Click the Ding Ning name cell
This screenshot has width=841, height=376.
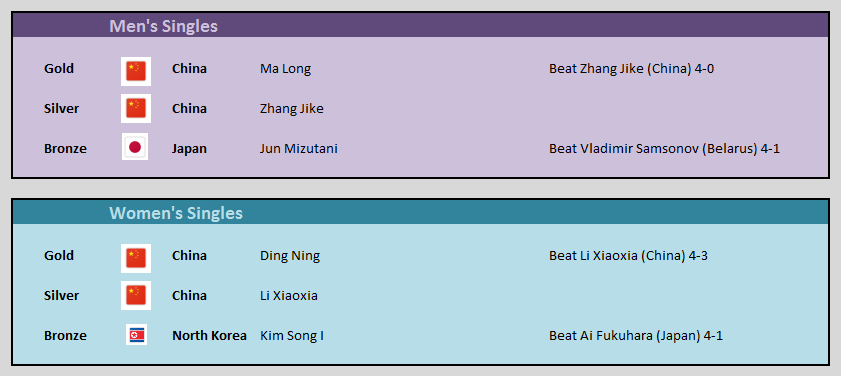click(290, 256)
